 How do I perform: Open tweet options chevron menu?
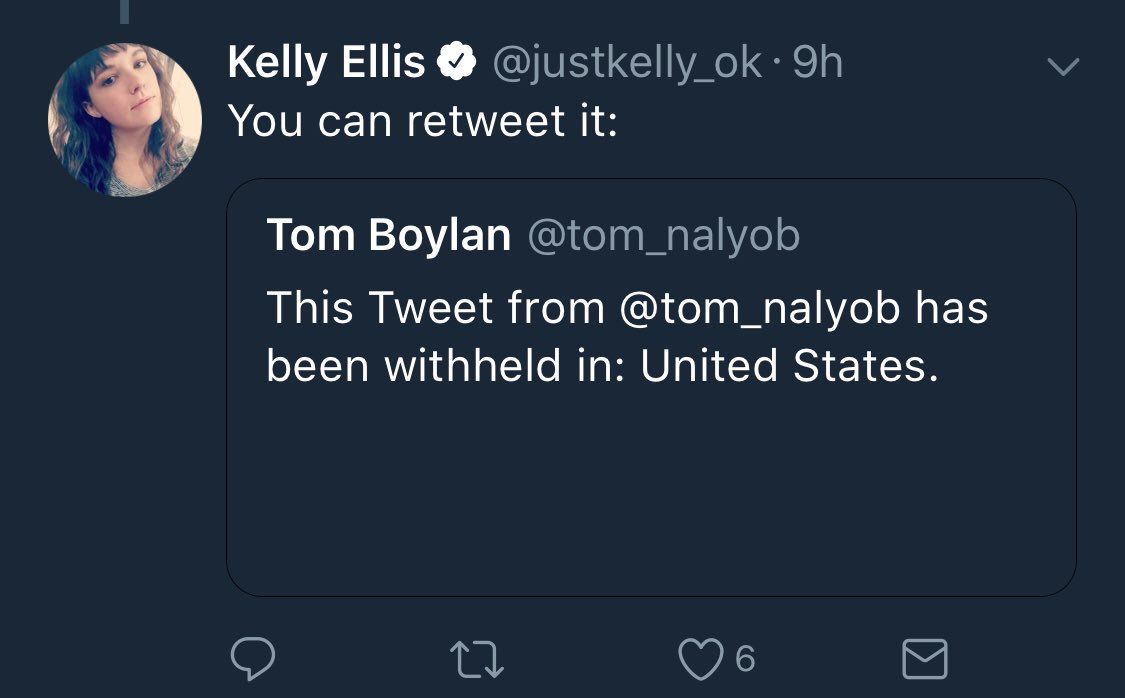[1063, 66]
